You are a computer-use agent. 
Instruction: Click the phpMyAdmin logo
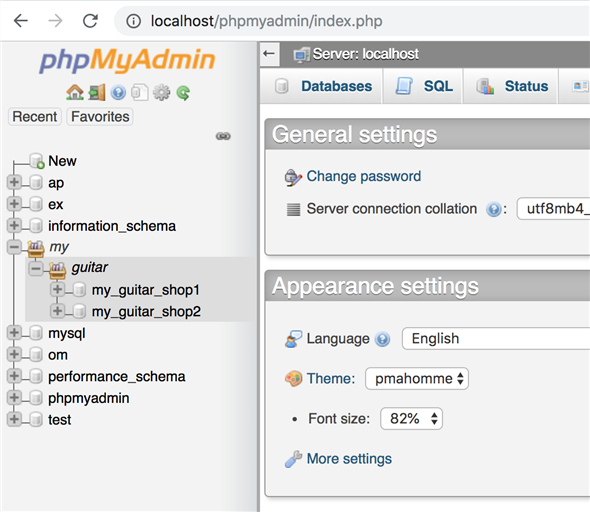(x=127, y=60)
